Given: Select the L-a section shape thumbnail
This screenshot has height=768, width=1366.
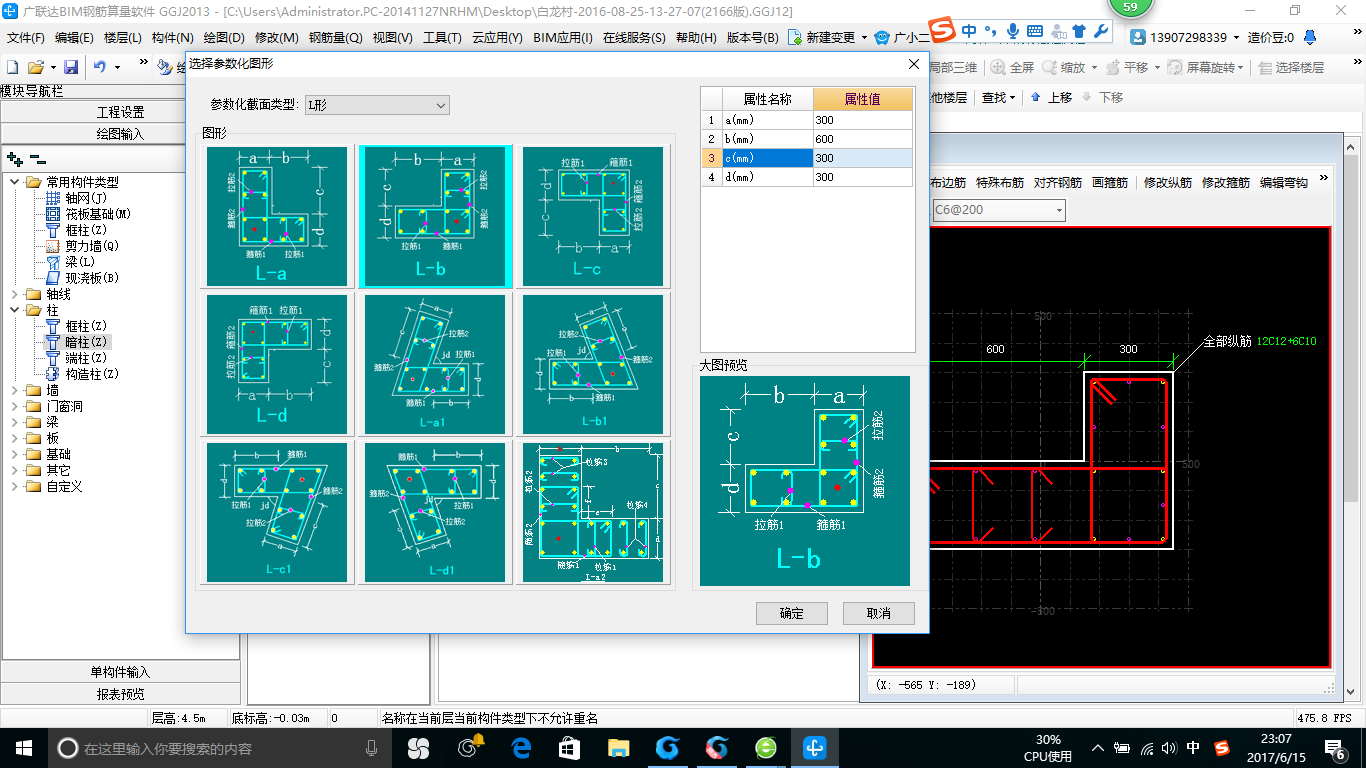Looking at the screenshot, I should (277, 216).
